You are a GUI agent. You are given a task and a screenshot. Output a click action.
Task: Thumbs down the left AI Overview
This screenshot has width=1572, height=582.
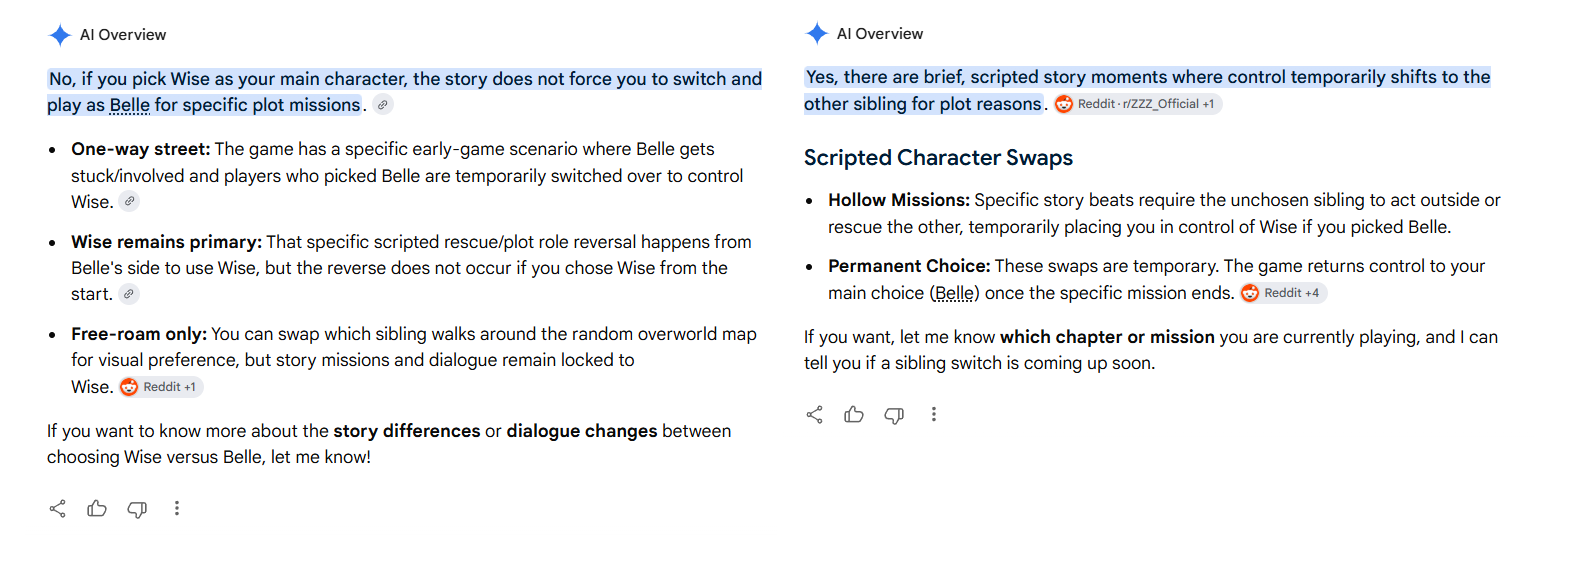[x=137, y=510]
